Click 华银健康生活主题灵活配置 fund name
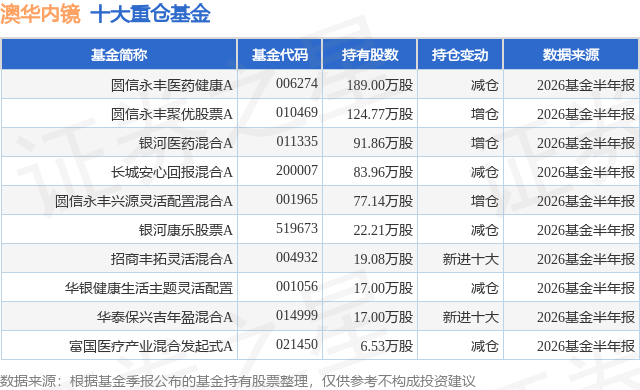This screenshot has width=640, height=390. pyautogui.click(x=149, y=288)
